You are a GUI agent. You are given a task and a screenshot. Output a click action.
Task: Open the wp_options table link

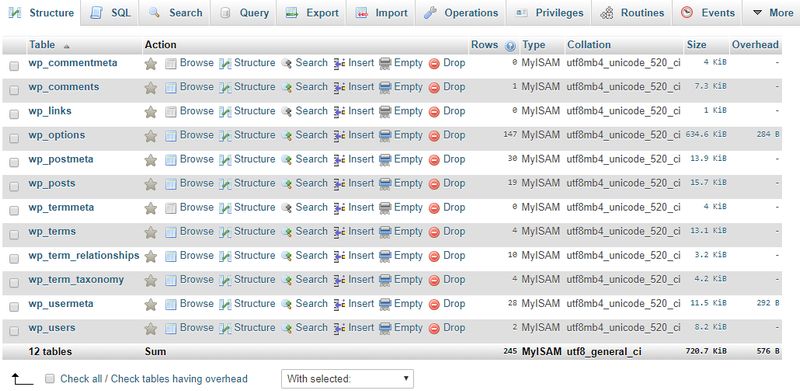tap(57, 135)
